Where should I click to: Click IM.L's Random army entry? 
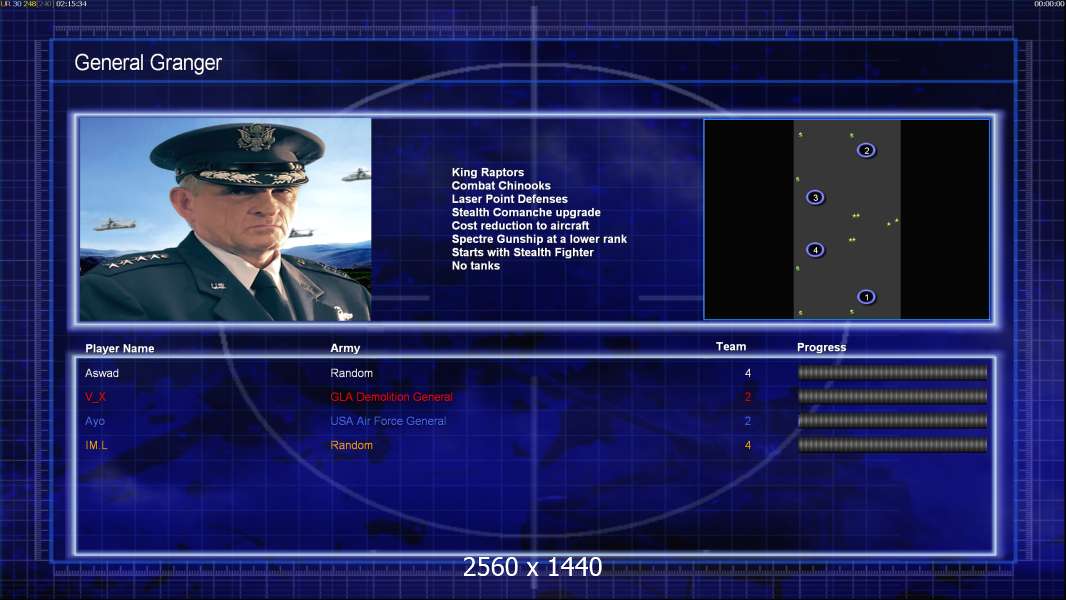pyautogui.click(x=351, y=445)
